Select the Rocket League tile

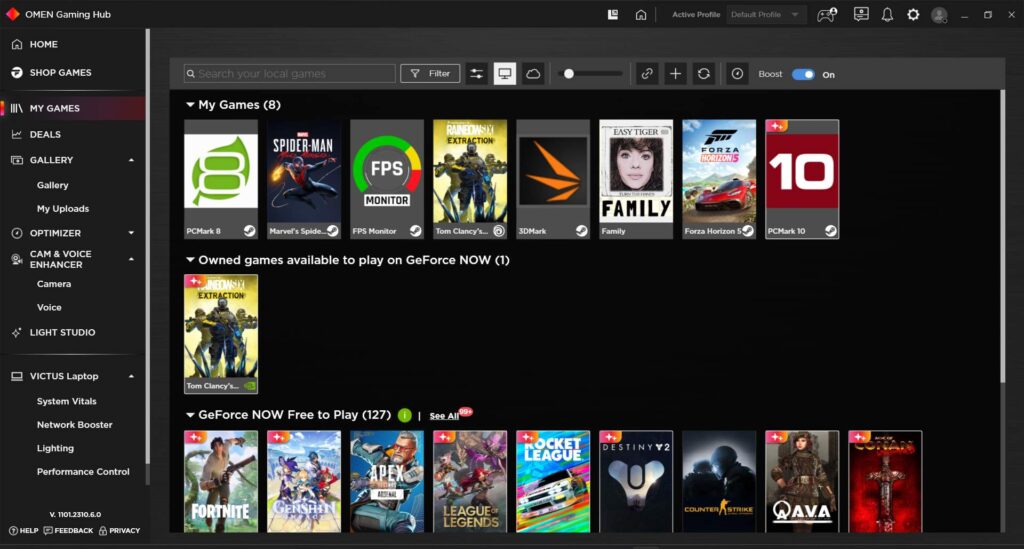click(552, 482)
